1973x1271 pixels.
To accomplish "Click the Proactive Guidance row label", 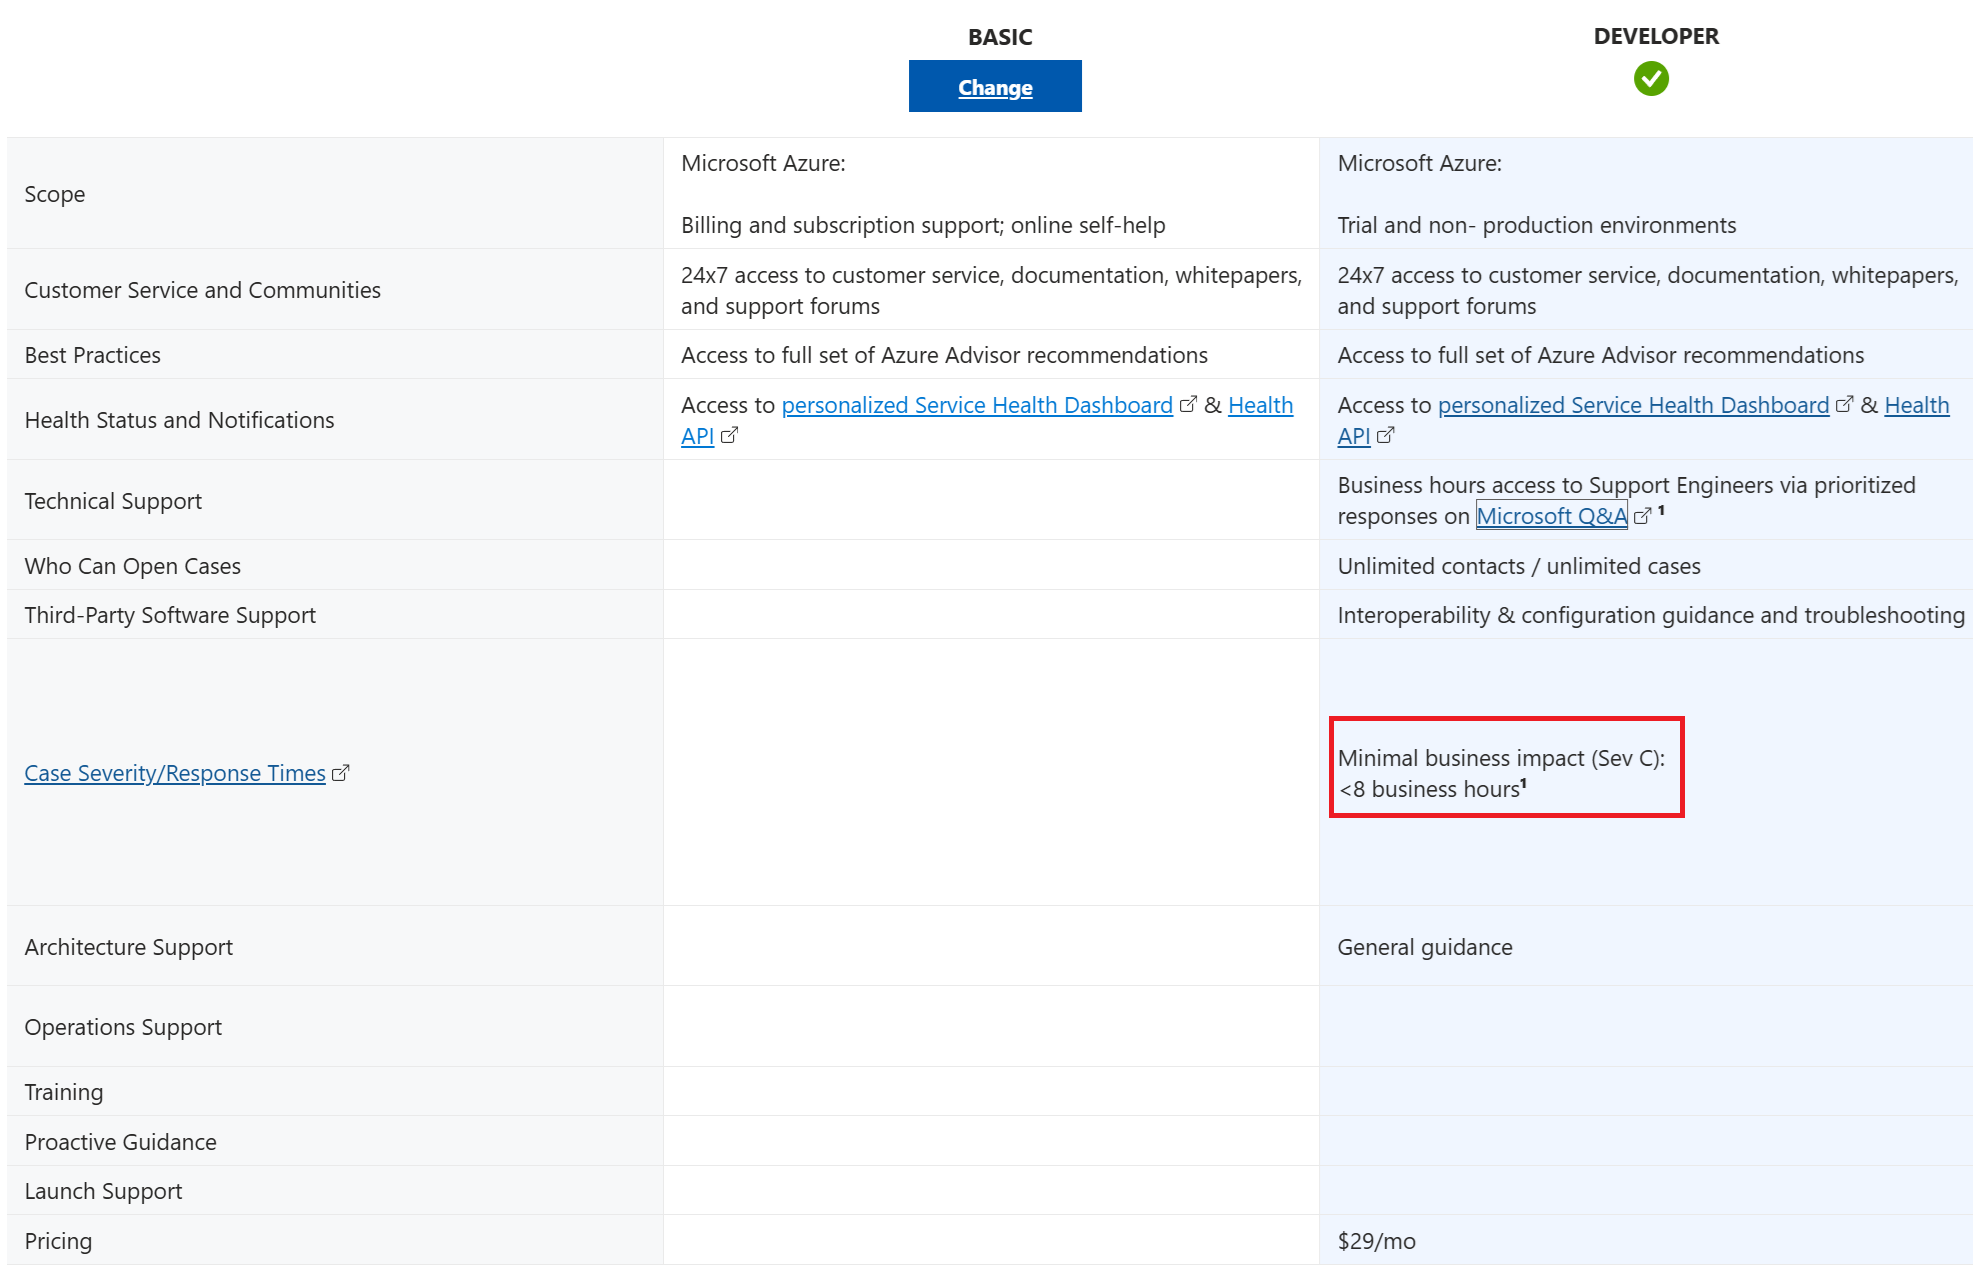I will [x=121, y=1142].
